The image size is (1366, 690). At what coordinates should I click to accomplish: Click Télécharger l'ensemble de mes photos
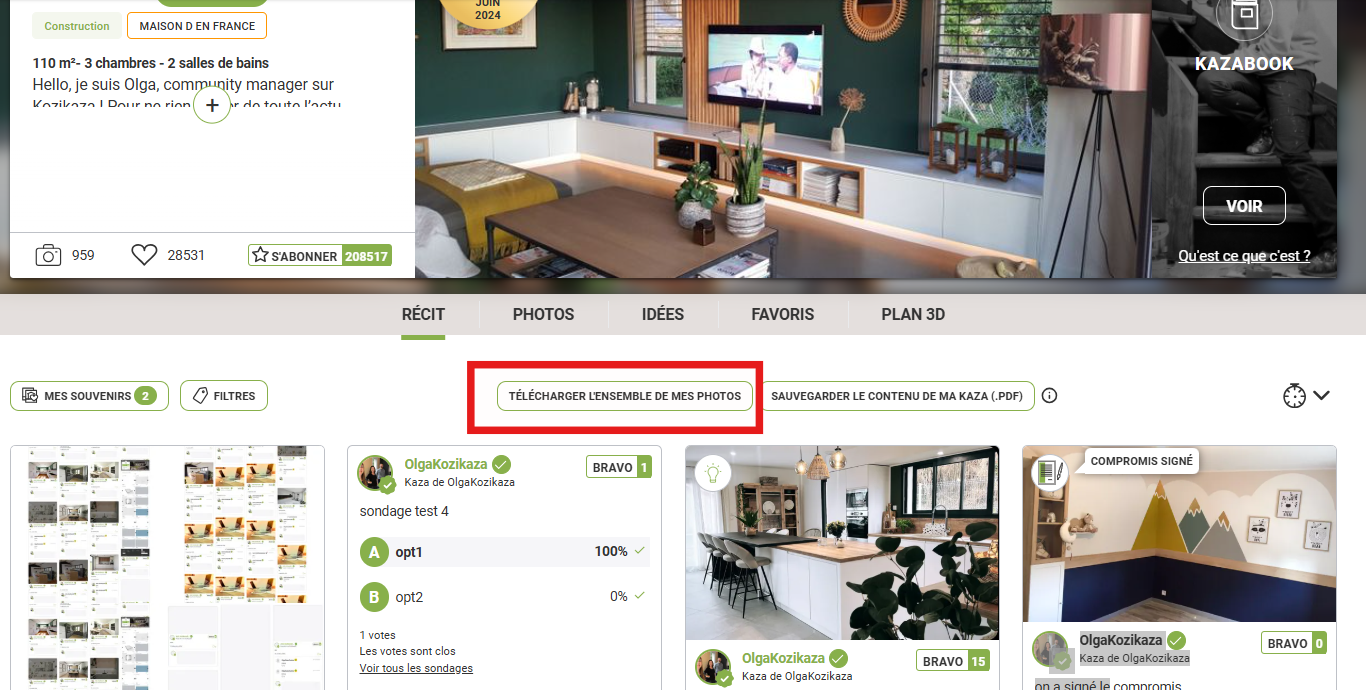(625, 396)
